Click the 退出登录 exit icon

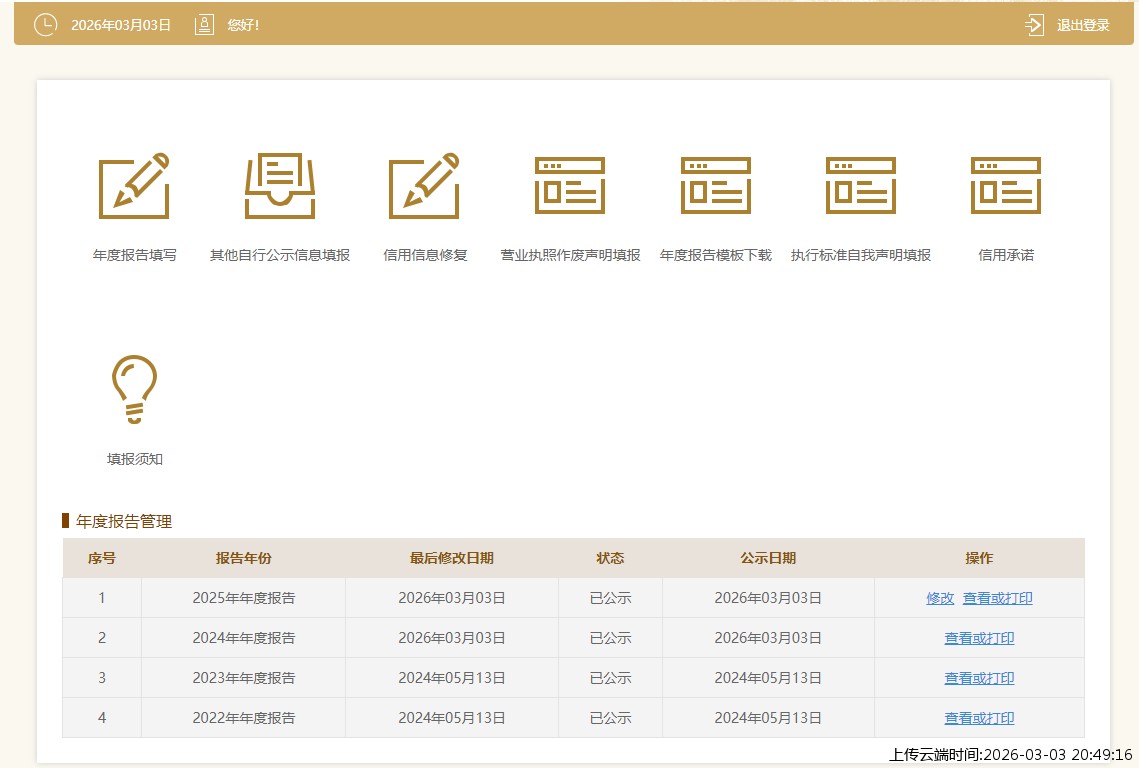pos(1034,25)
